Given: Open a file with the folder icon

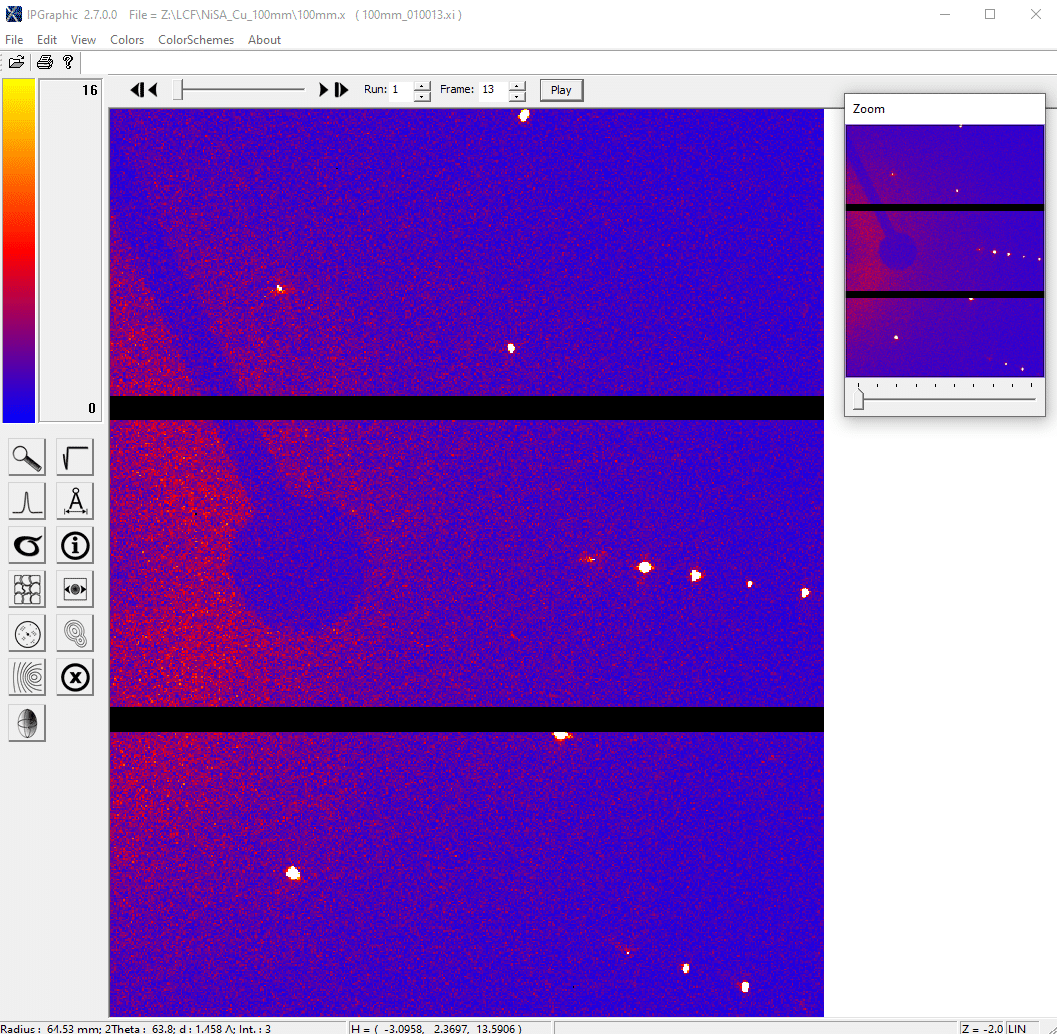Looking at the screenshot, I should point(17,62).
